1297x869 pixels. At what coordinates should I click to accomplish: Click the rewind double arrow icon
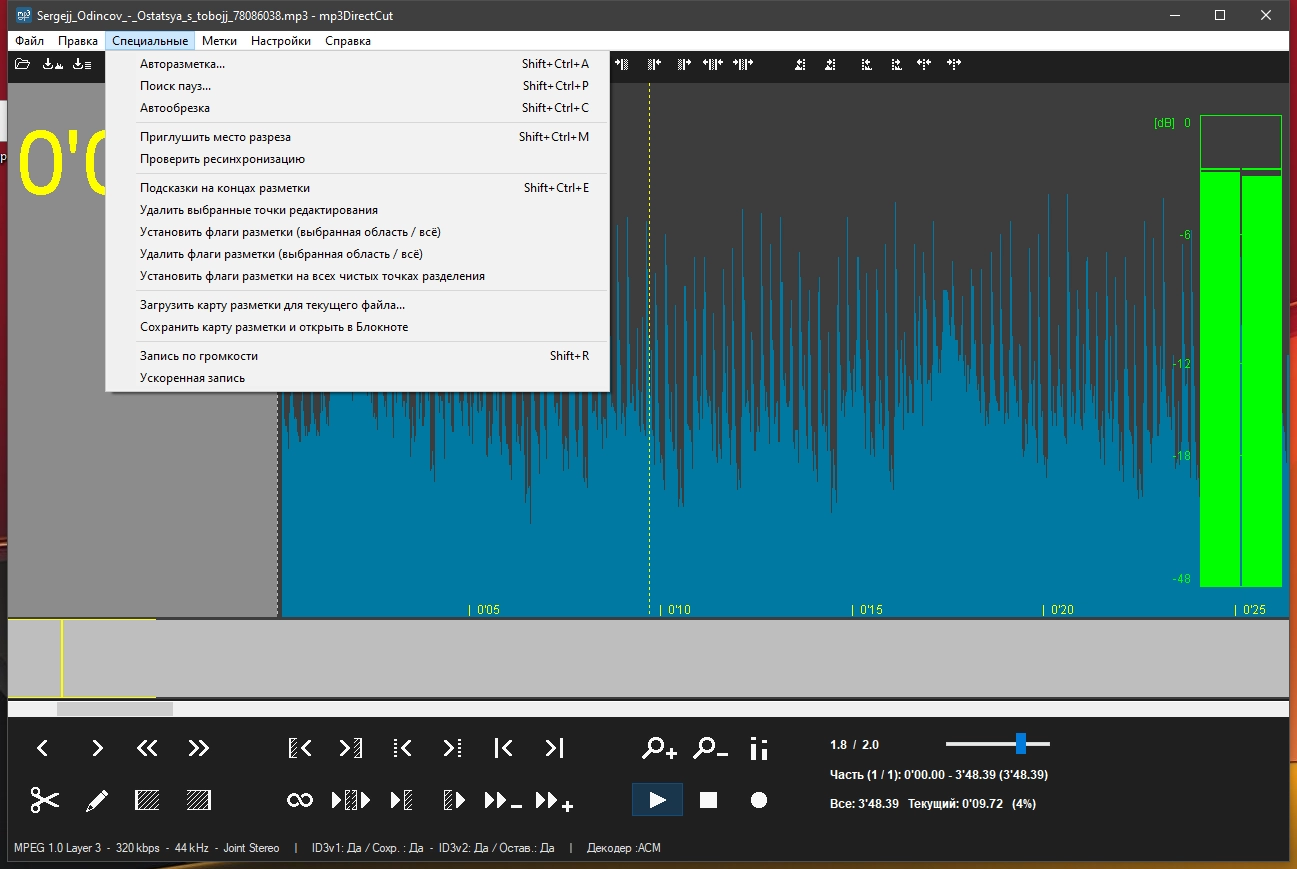[147, 748]
